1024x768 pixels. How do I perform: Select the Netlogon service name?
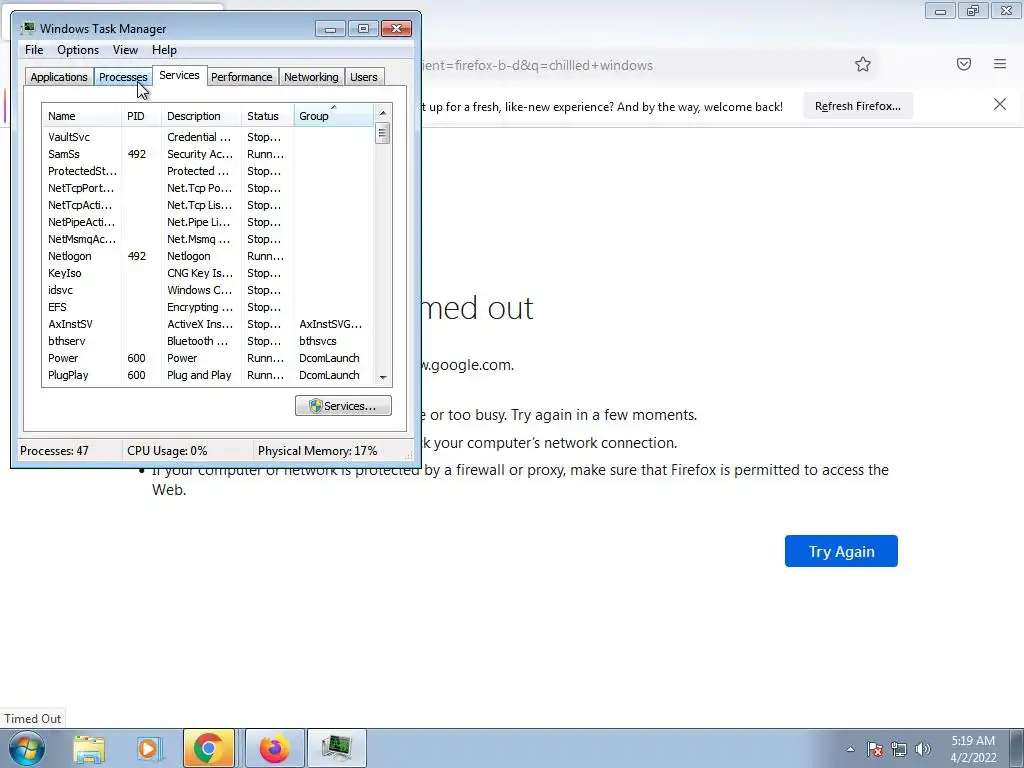click(70, 256)
